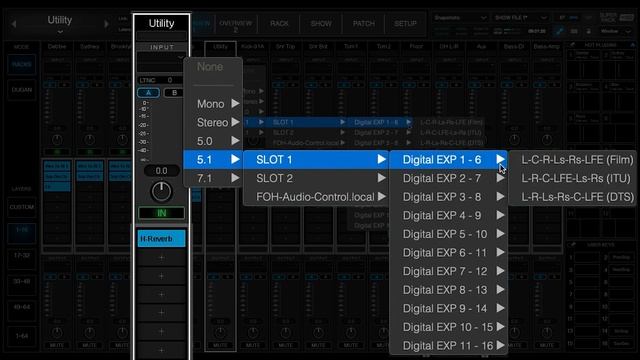The width and height of the screenshot is (640, 360).
Task: Expand the 7.1 submenu
Action: click(213, 178)
